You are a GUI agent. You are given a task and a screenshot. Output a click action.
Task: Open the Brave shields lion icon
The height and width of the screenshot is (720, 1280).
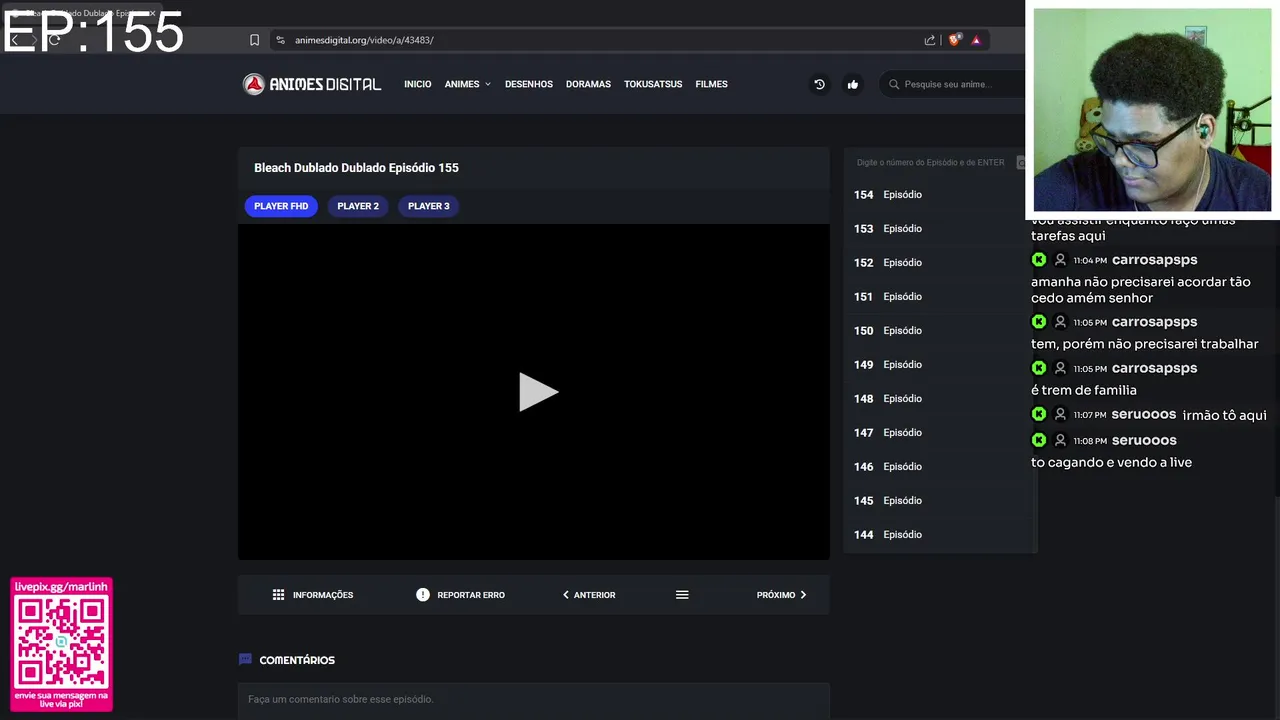tap(954, 40)
